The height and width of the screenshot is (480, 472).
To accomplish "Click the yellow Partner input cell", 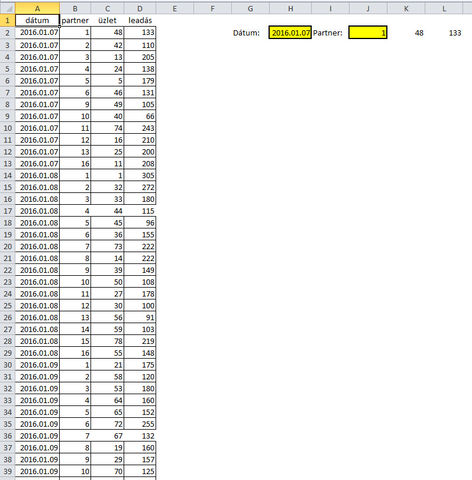I will 368,32.
